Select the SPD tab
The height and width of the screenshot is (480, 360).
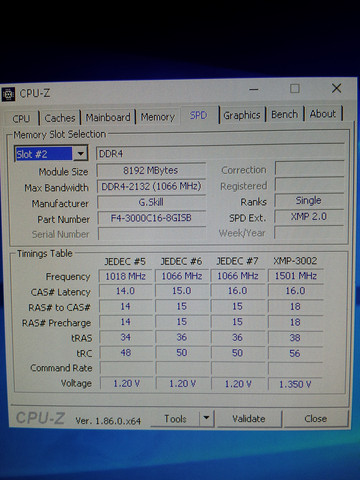(x=199, y=115)
